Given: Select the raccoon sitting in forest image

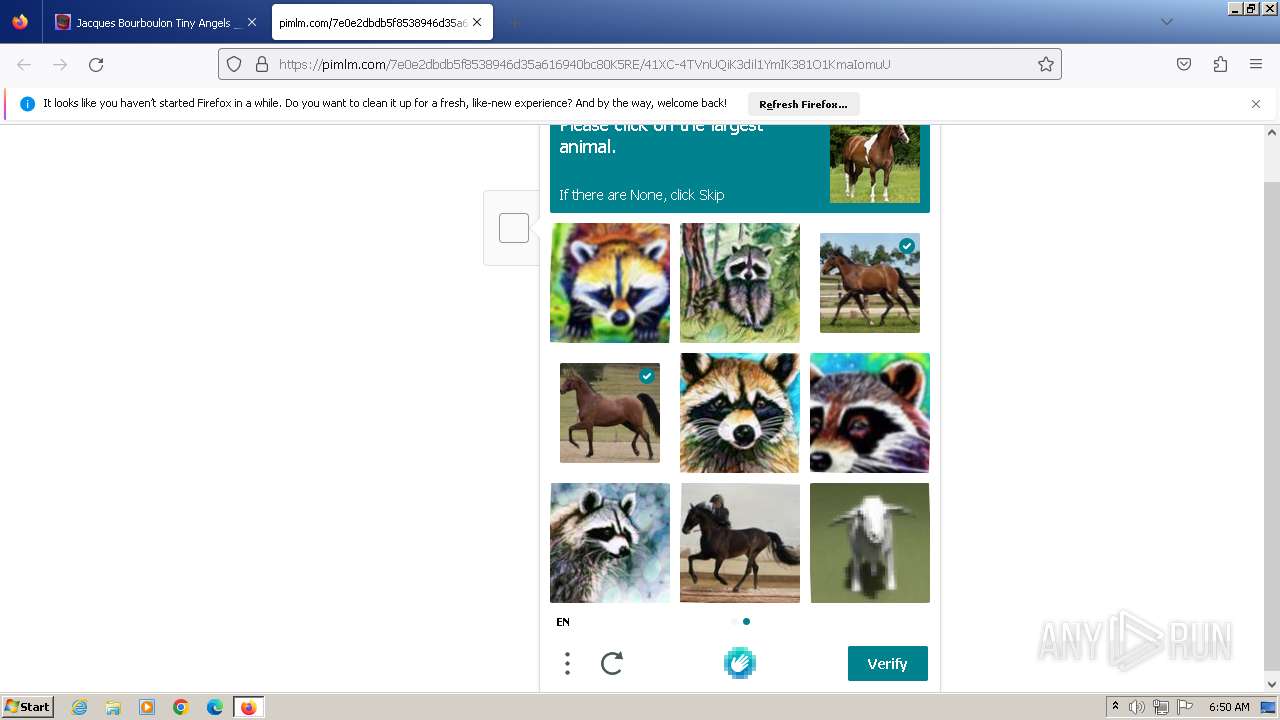Looking at the screenshot, I should click(x=740, y=283).
